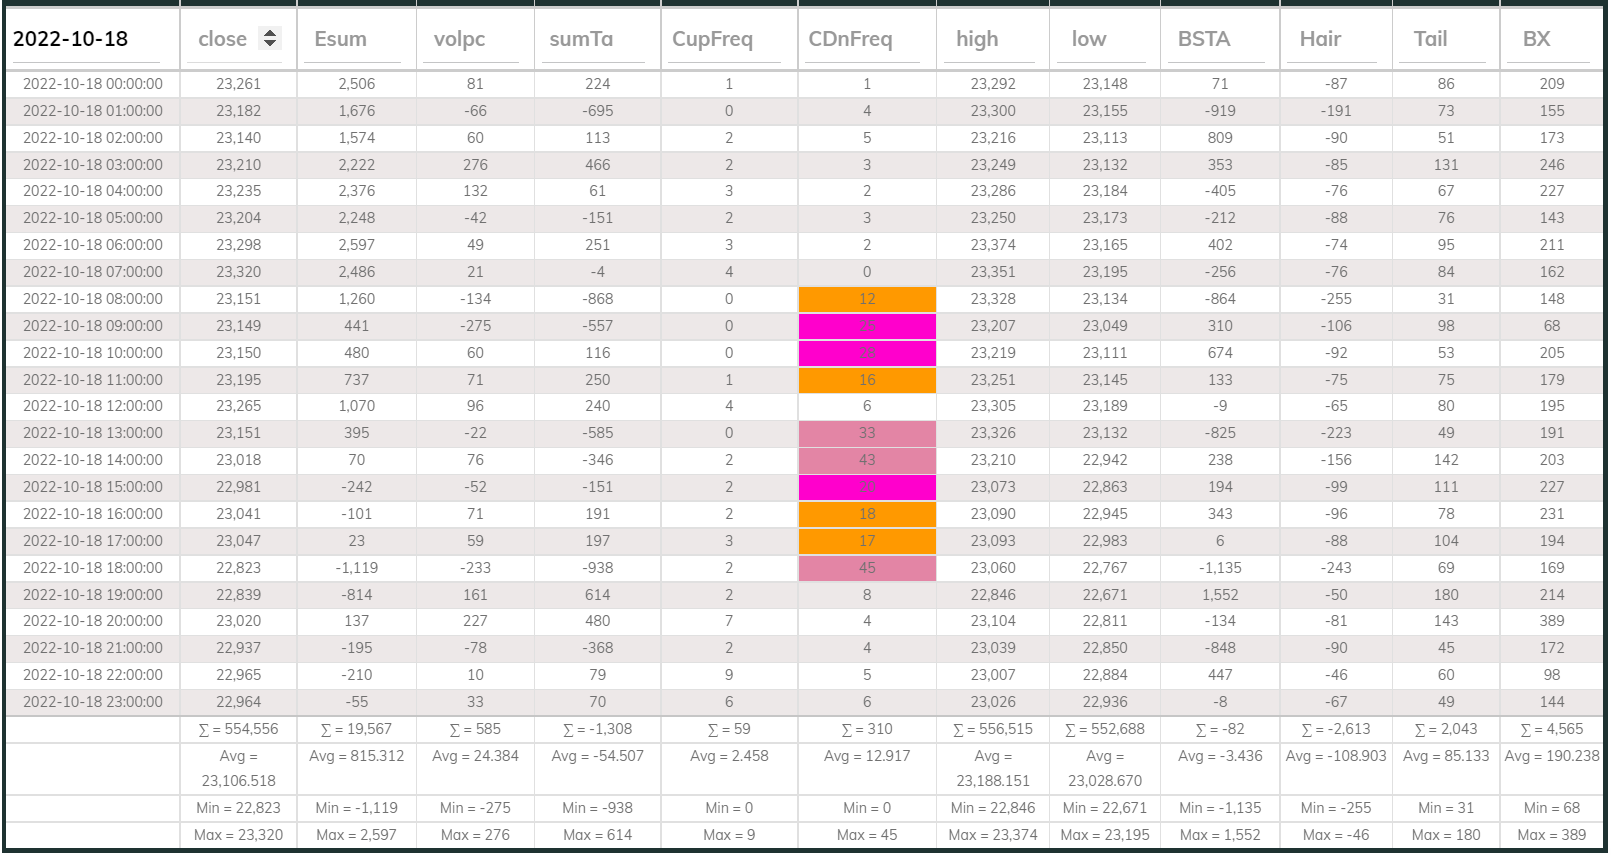
Task: Select the 2022-10-18 date header
Action: (70, 39)
